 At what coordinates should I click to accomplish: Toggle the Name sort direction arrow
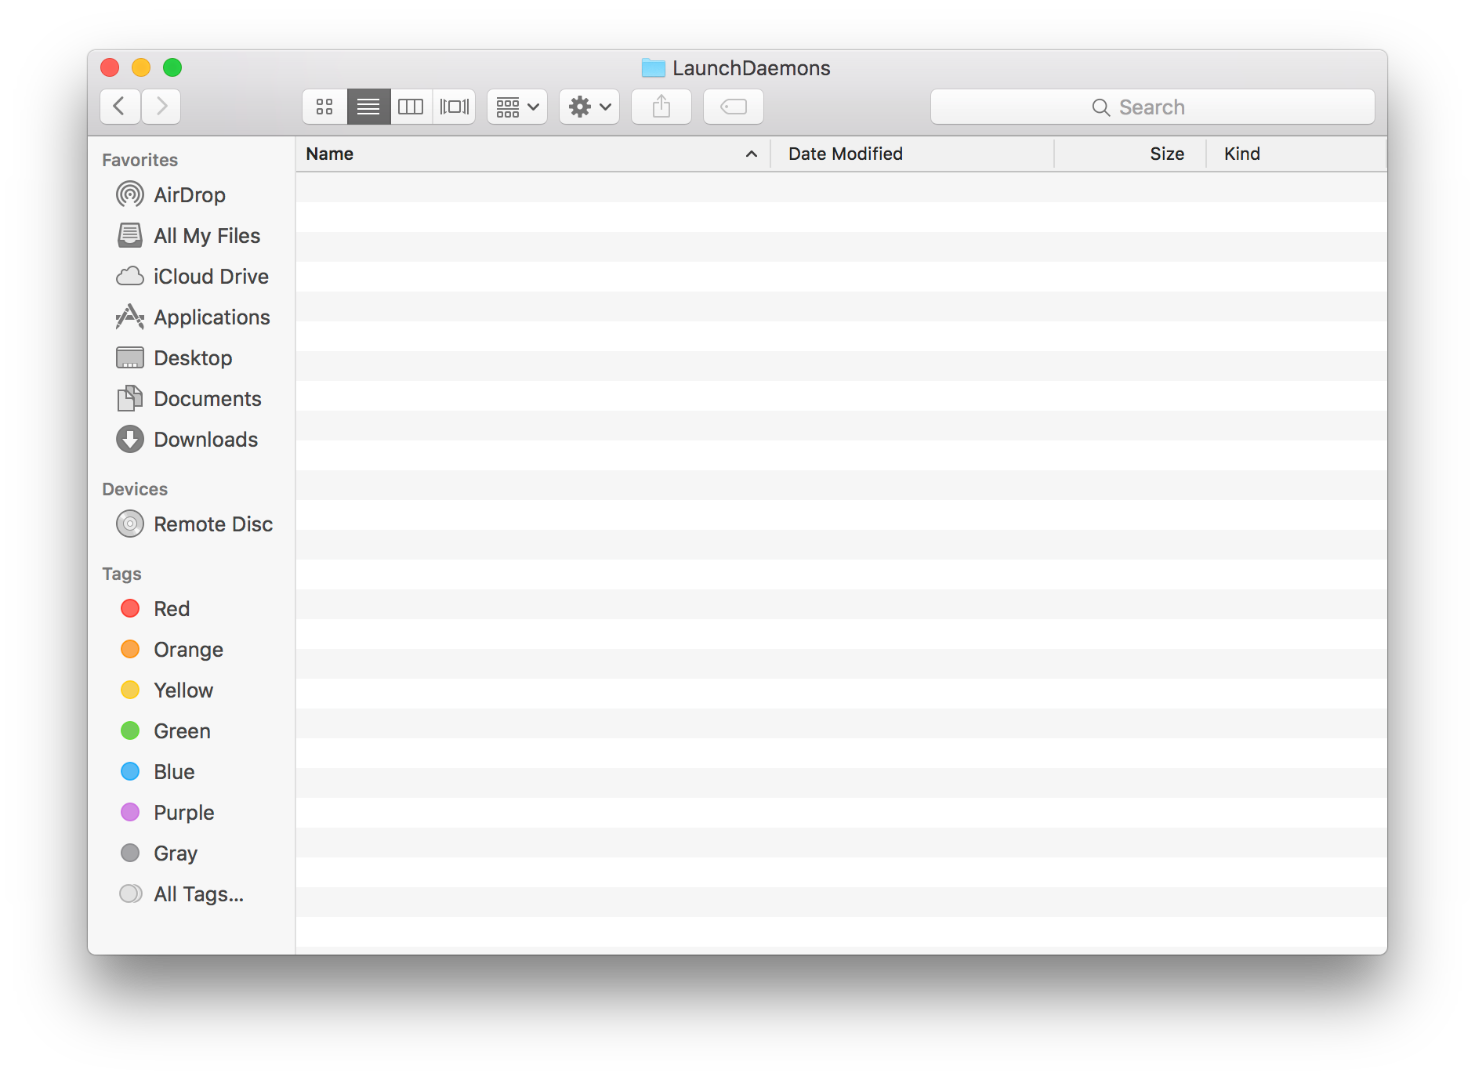click(751, 154)
